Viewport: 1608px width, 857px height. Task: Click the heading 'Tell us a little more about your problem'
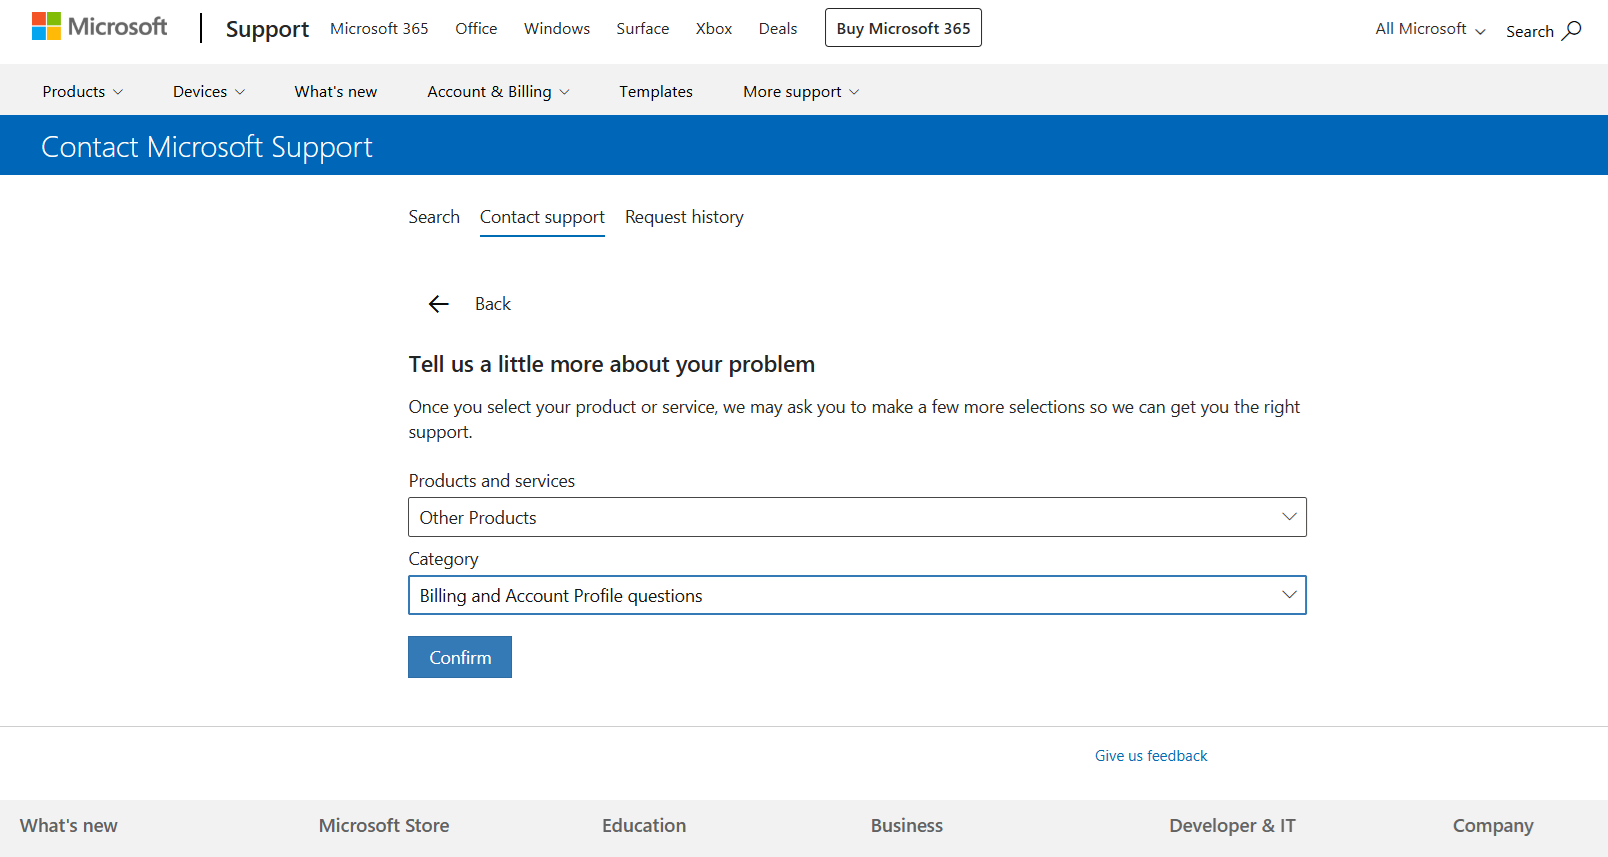(612, 364)
